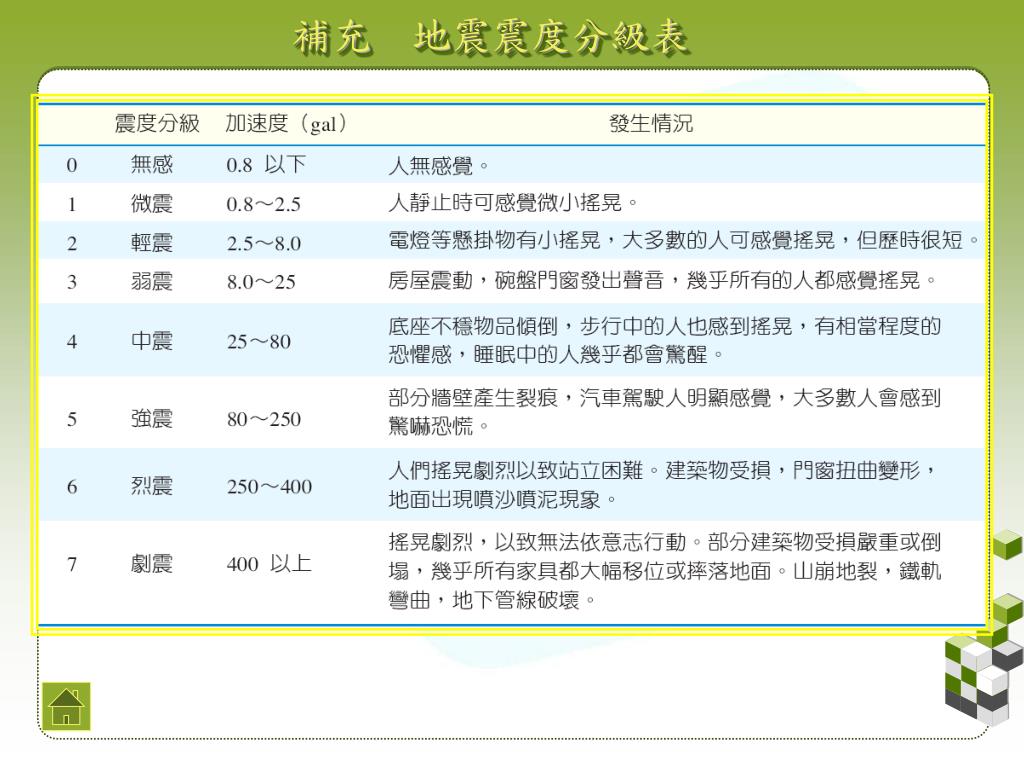The height and width of the screenshot is (768, 1024).
Task: Click the intensity number 5
Action: [72, 419]
